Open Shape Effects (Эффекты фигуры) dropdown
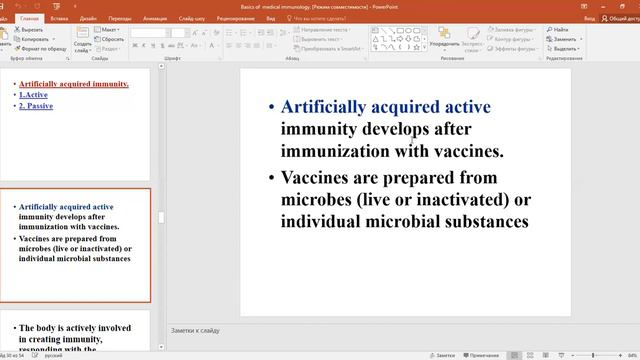This screenshot has width=640, height=360. pos(512,49)
